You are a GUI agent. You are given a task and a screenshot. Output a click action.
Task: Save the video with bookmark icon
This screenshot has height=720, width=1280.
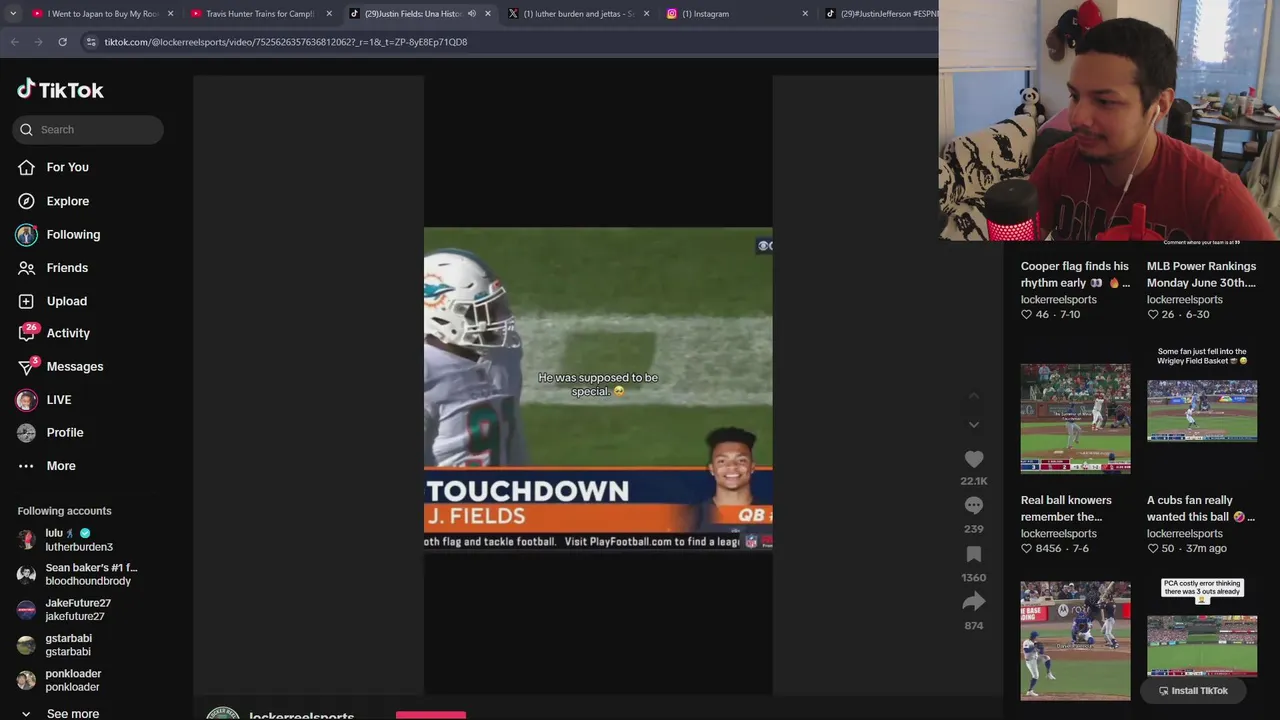click(x=973, y=555)
